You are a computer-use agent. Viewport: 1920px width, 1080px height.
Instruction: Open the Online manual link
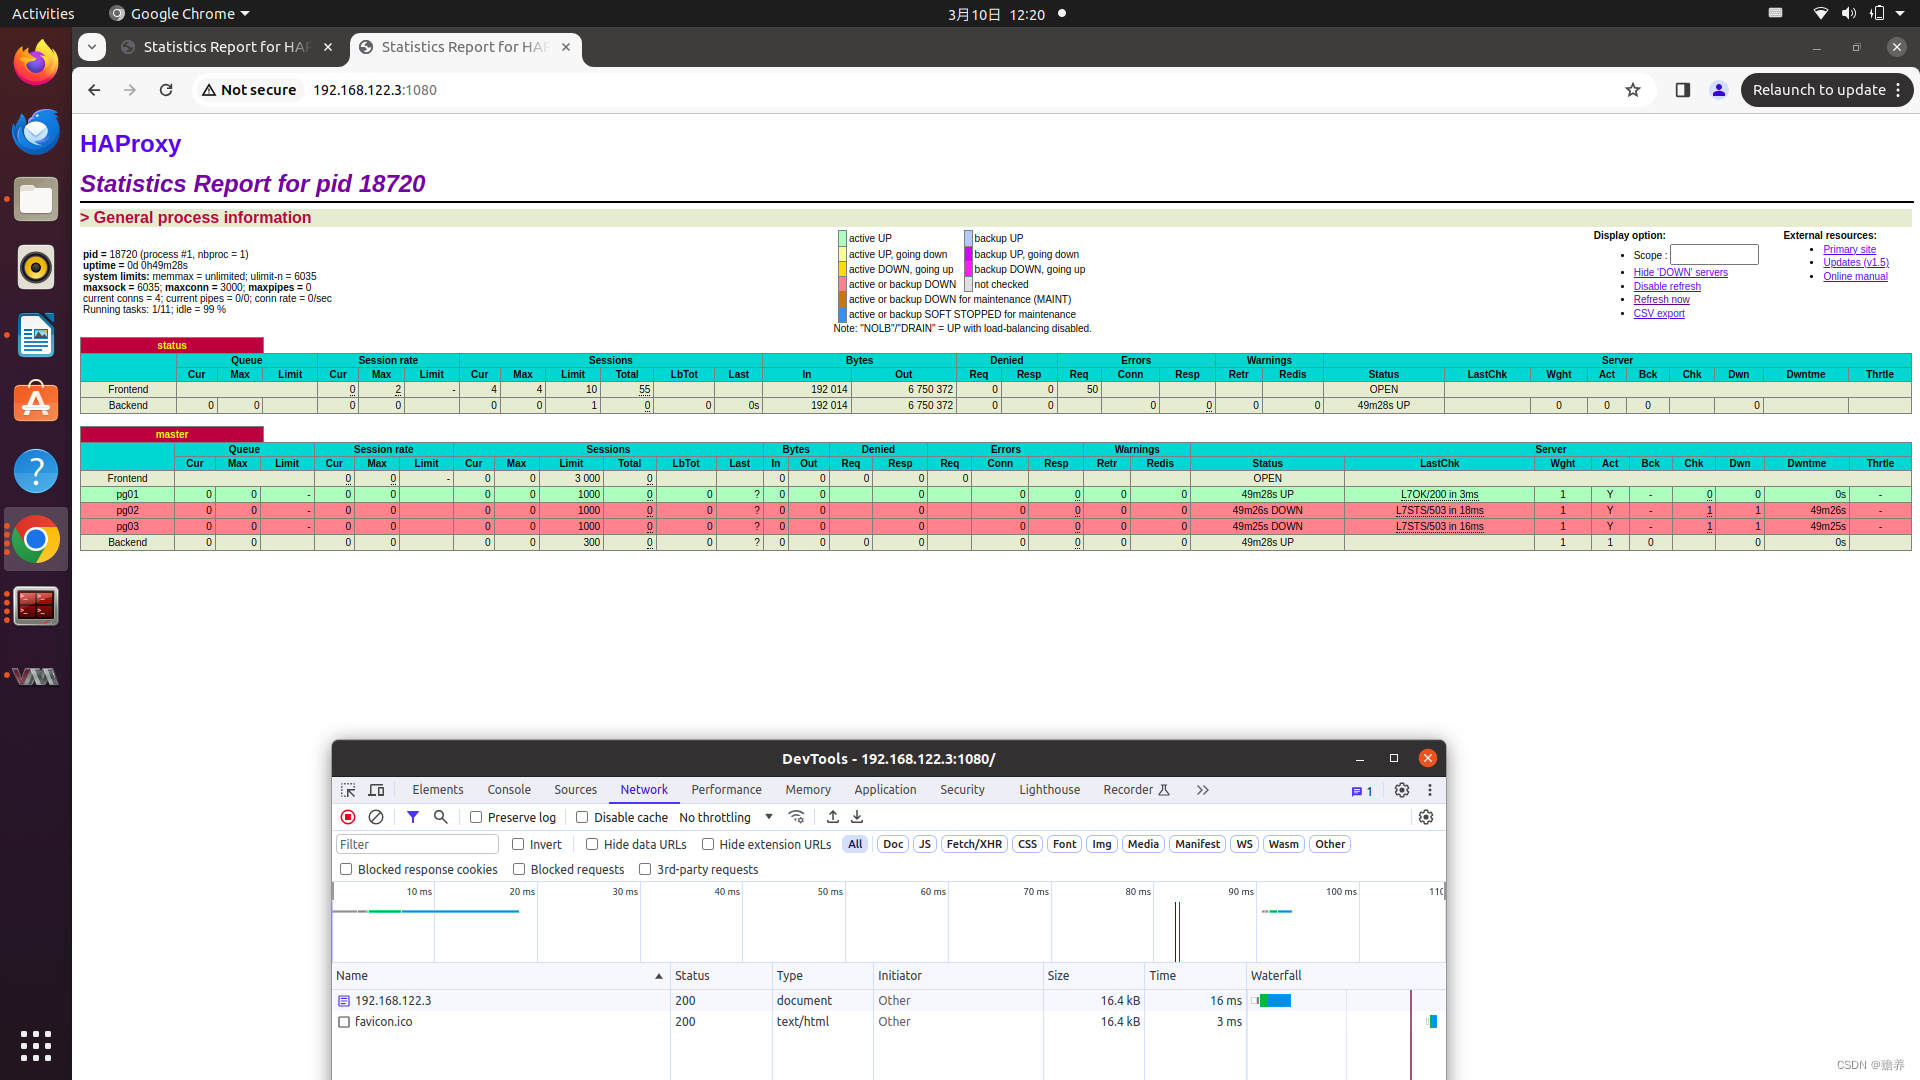pyautogui.click(x=1855, y=276)
